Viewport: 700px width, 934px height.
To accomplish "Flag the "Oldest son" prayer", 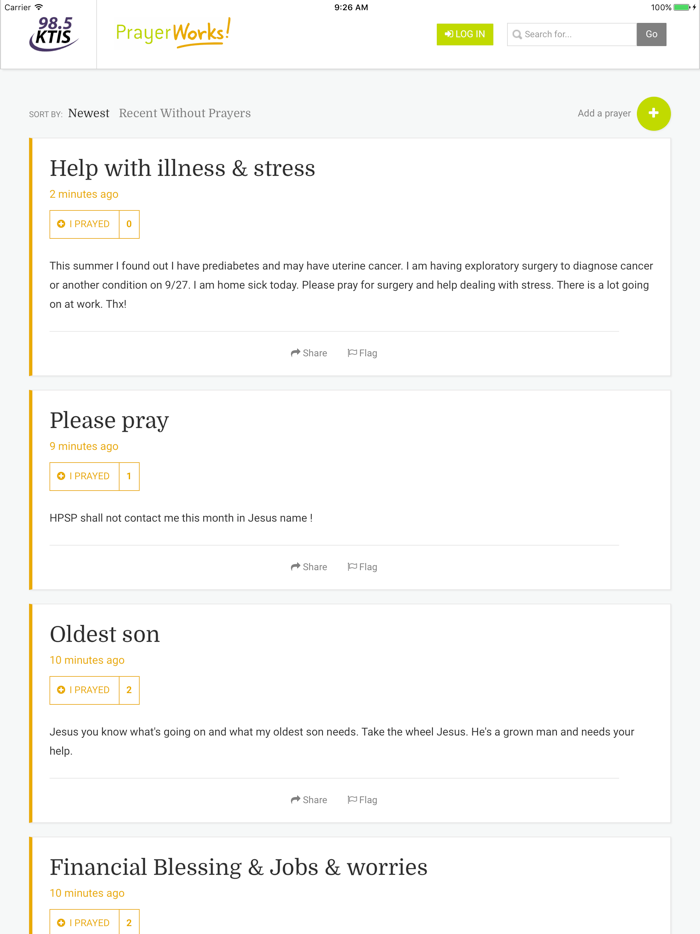I will pyautogui.click(x=362, y=799).
